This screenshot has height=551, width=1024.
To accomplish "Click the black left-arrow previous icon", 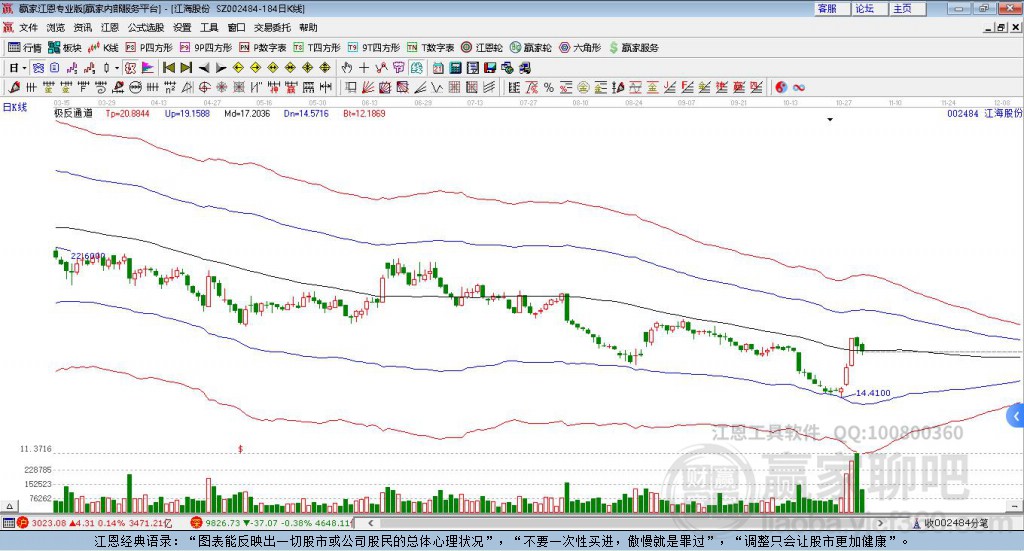I will coord(204,67).
